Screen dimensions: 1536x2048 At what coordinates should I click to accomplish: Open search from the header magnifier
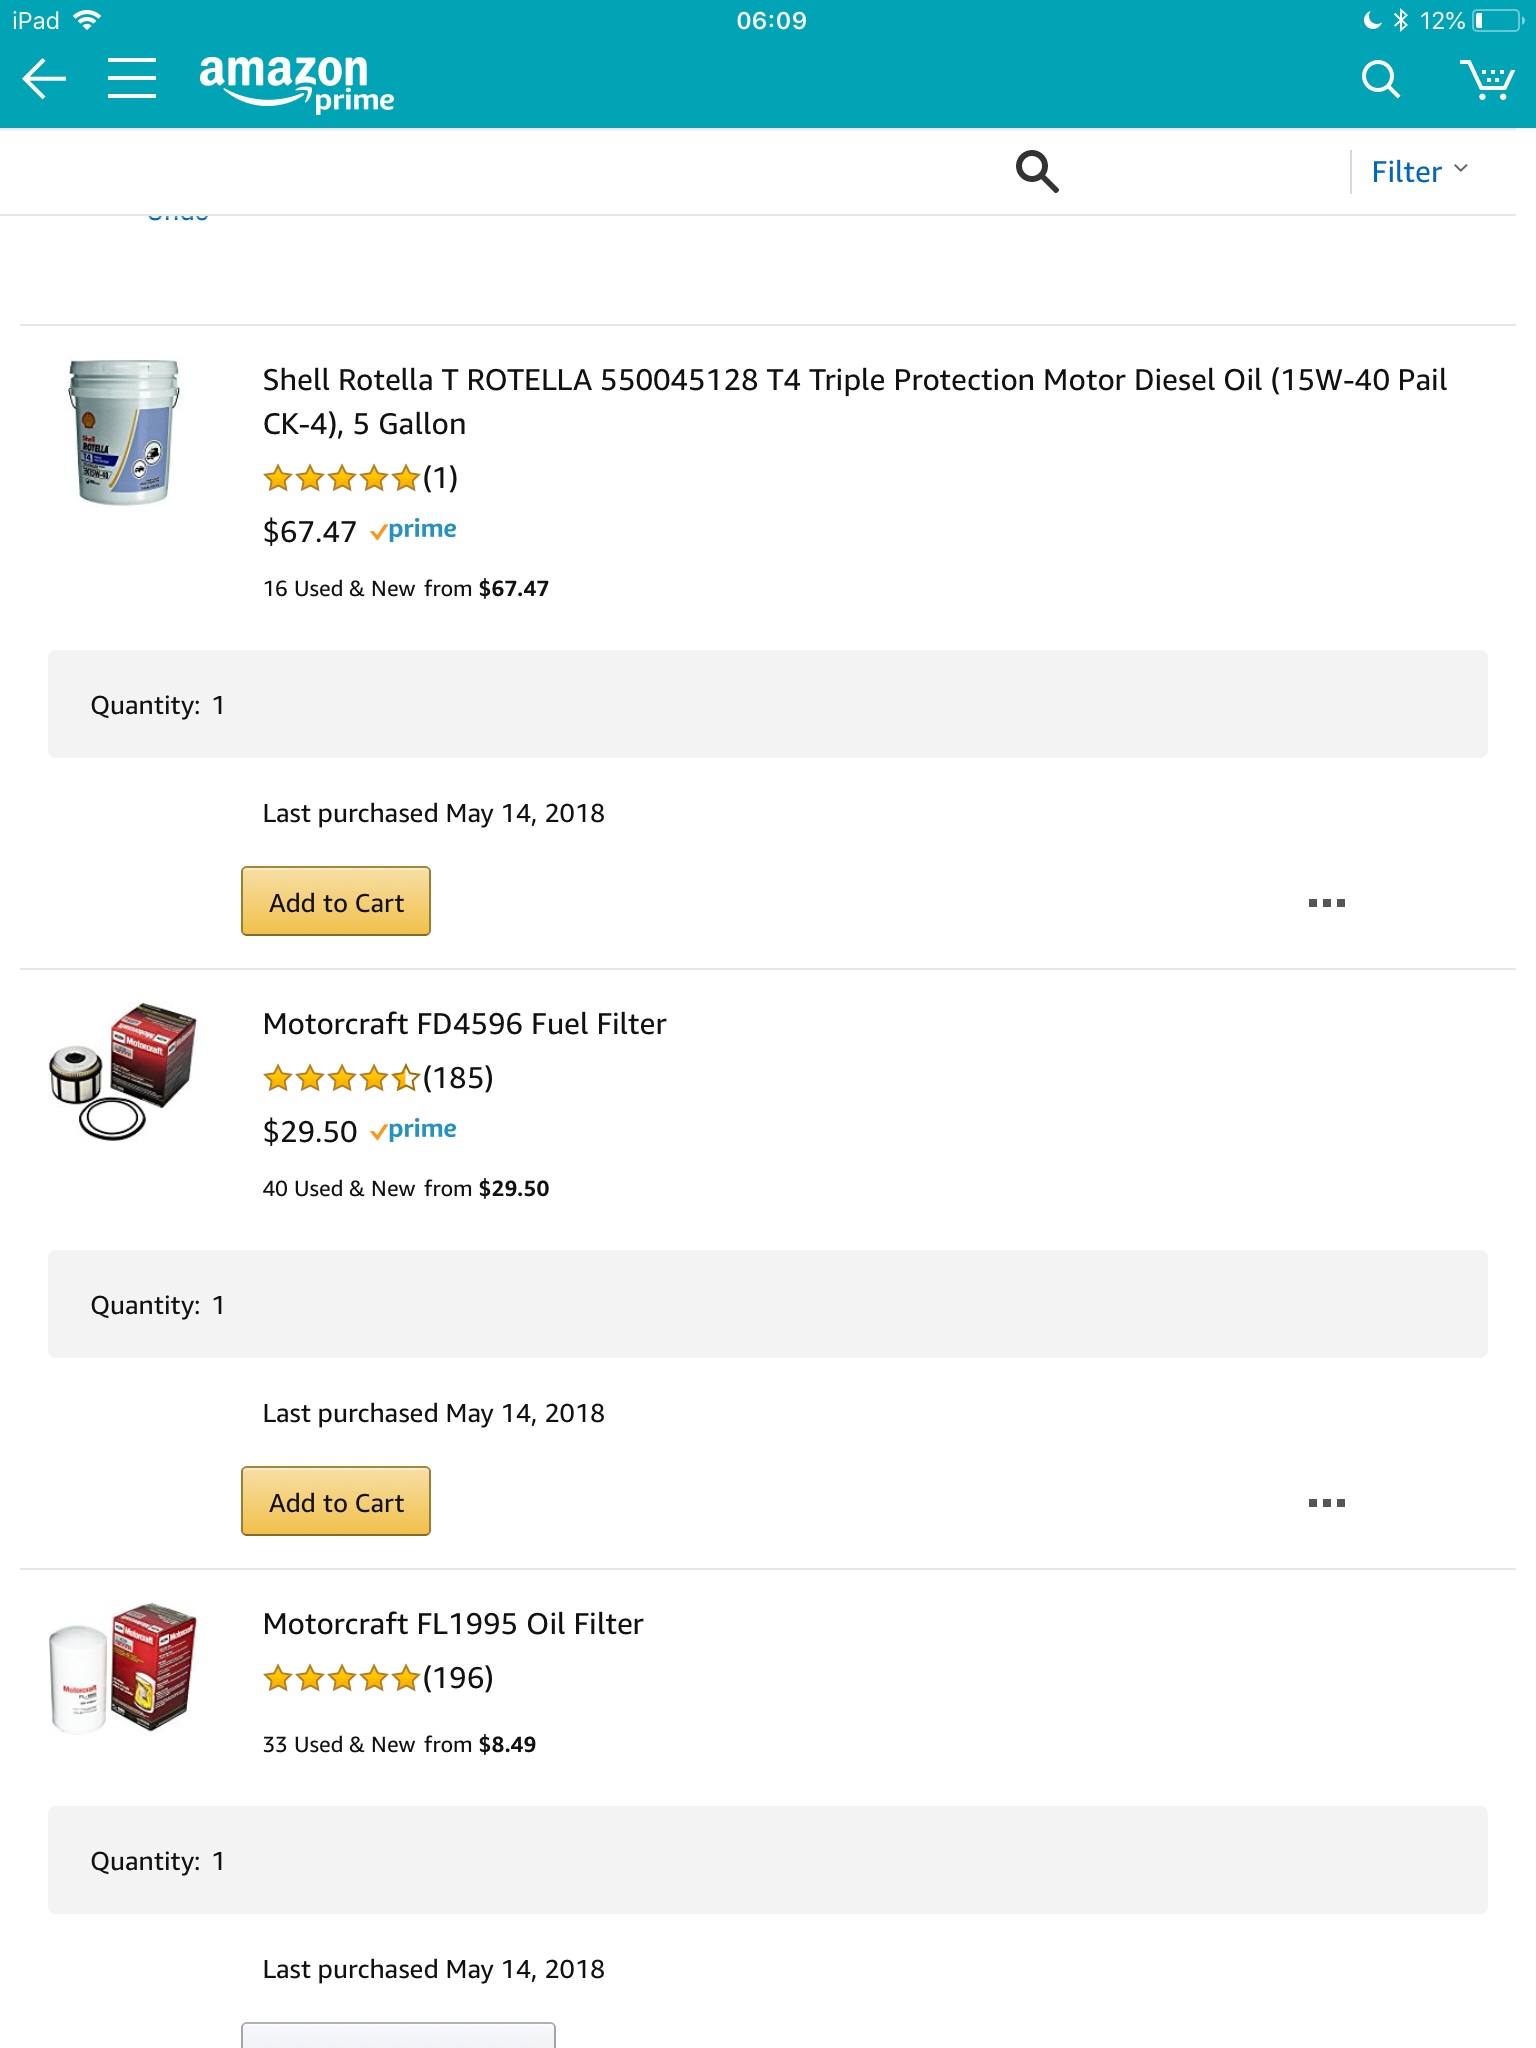click(x=1380, y=79)
